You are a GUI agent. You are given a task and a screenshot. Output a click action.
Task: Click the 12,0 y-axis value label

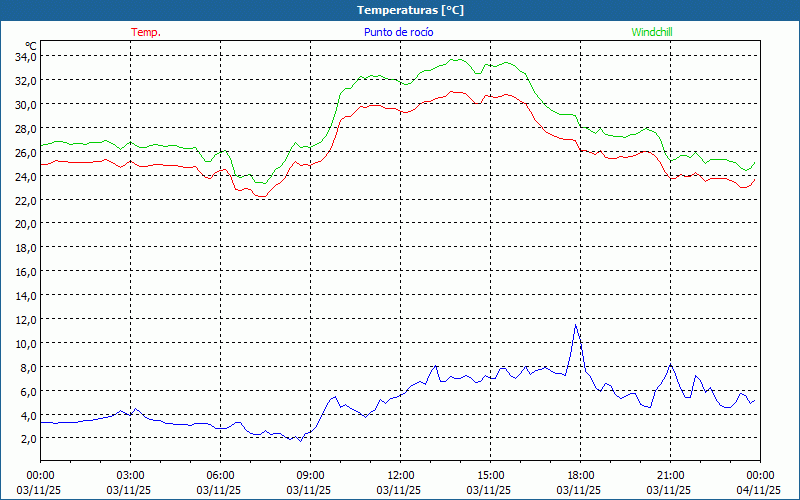pos(25,319)
